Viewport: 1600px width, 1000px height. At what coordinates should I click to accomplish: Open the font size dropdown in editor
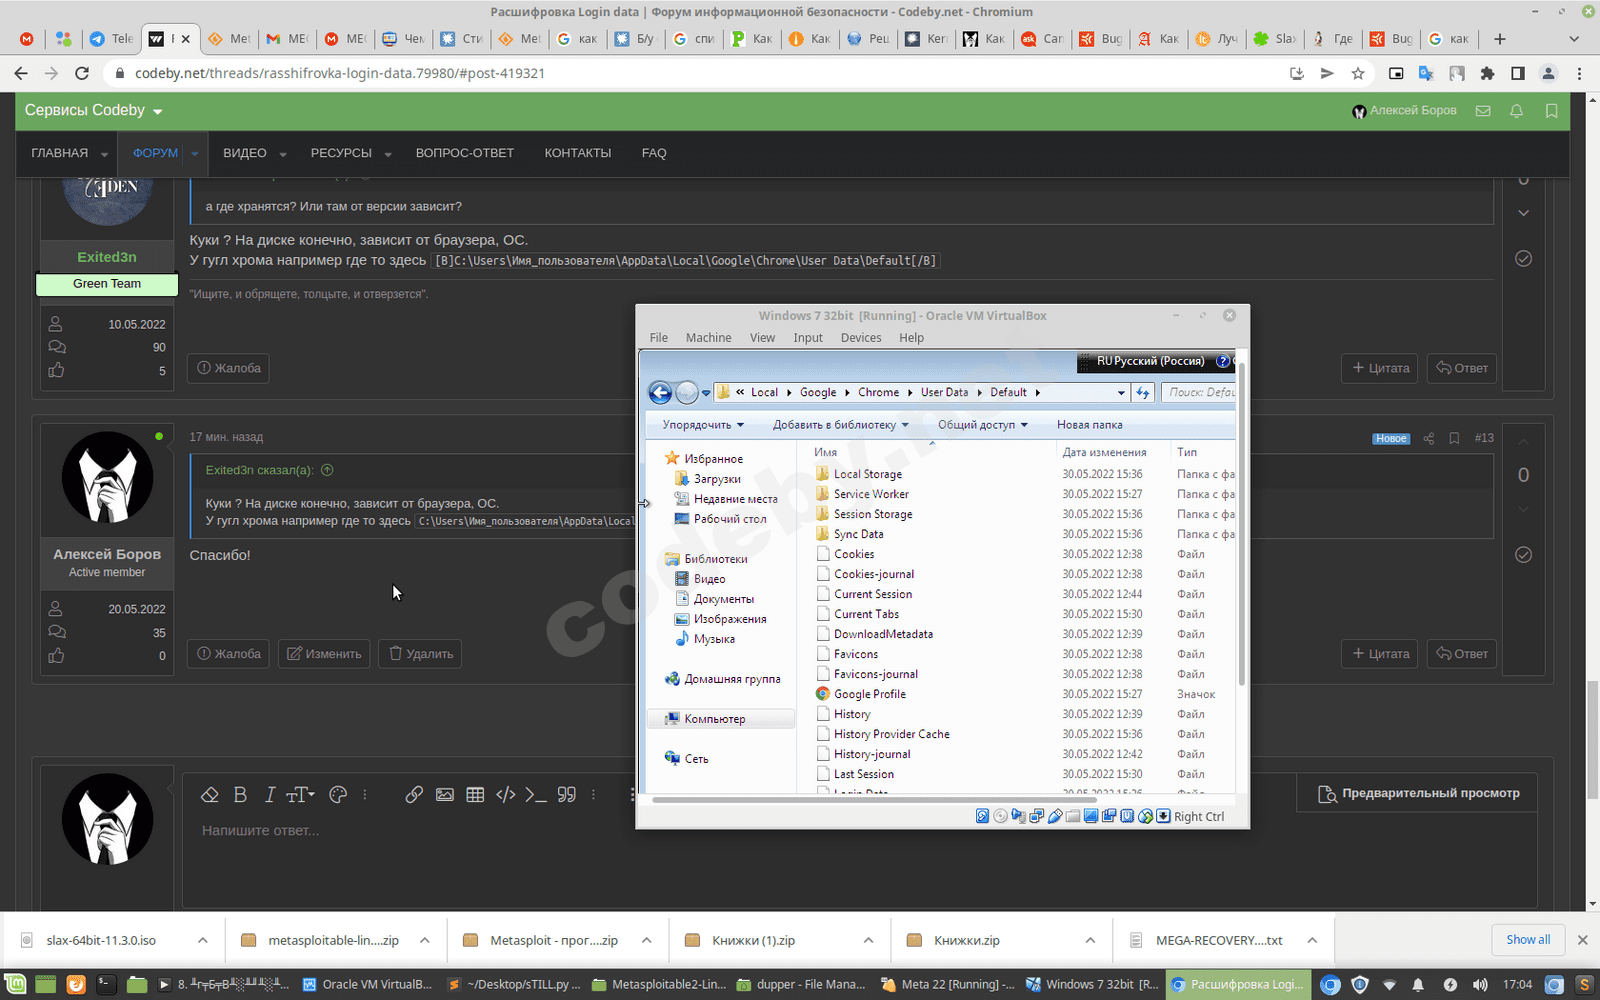pos(300,794)
